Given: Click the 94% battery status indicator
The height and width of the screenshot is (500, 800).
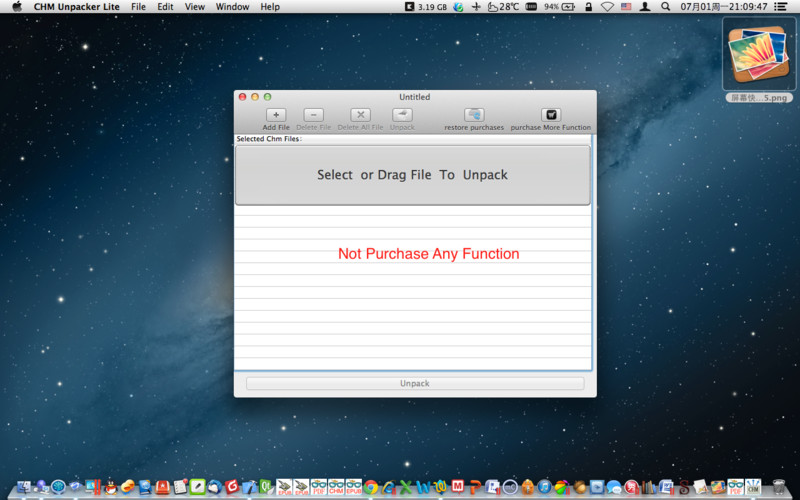Looking at the screenshot, I should tap(559, 7).
